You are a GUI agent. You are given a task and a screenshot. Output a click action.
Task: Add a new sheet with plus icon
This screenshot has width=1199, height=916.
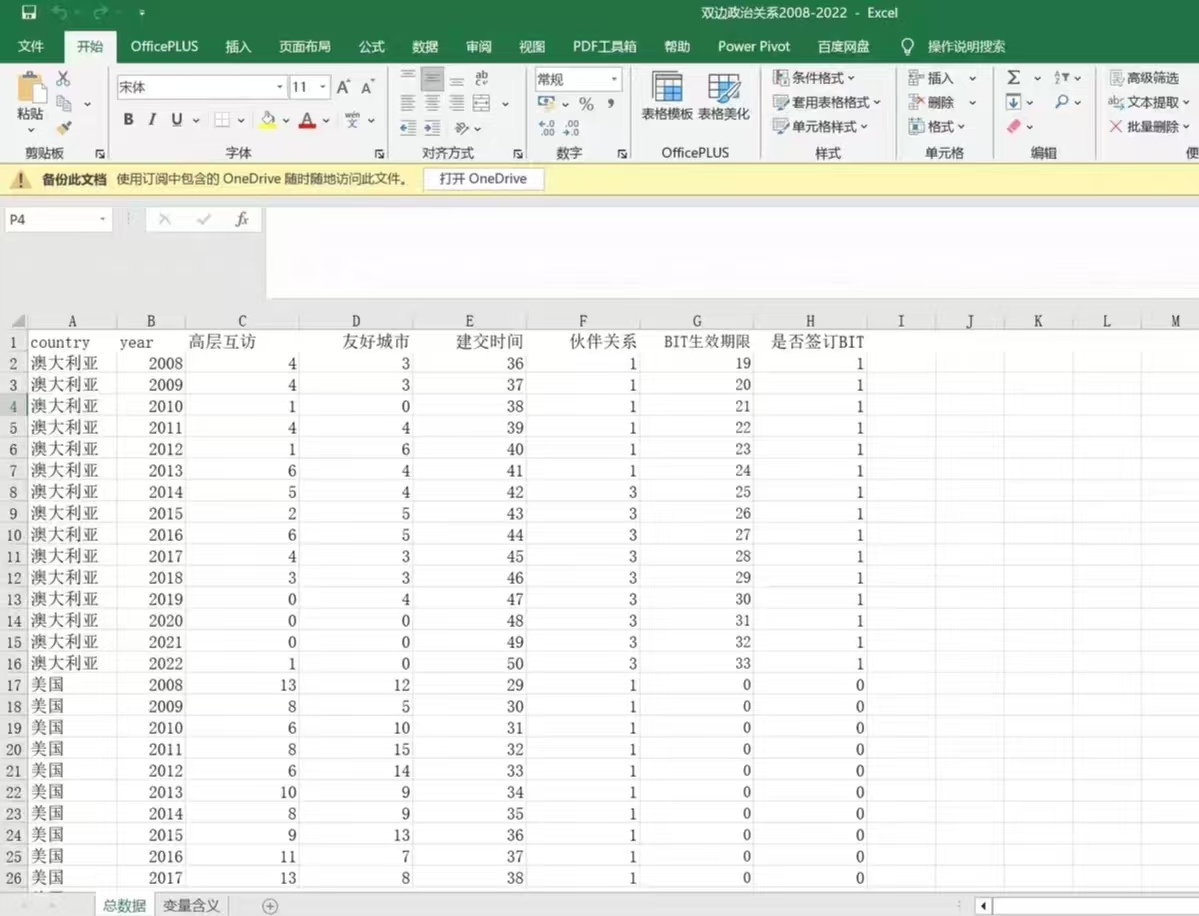[270, 906]
